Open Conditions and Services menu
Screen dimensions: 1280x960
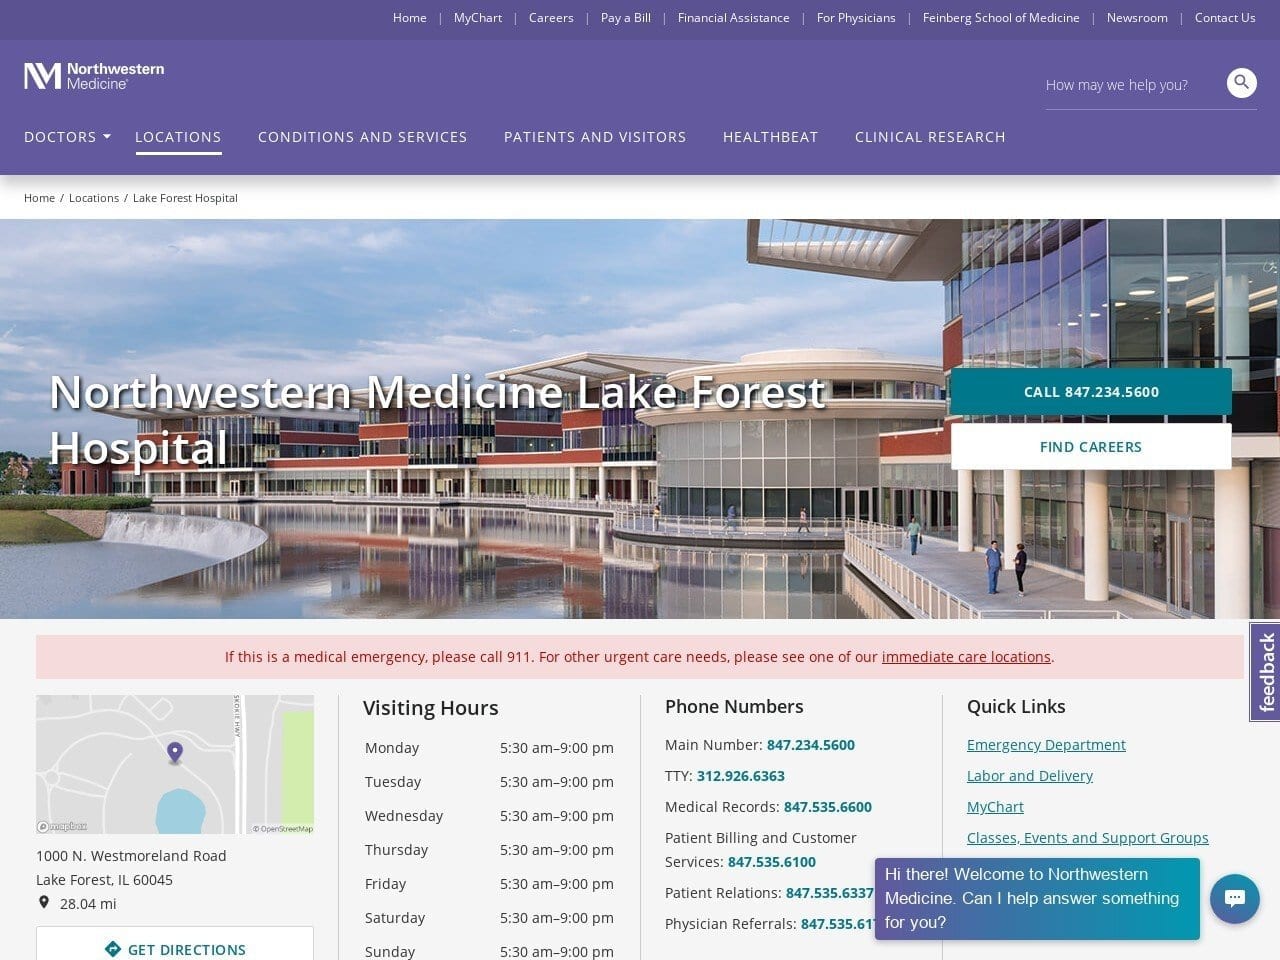click(x=363, y=137)
